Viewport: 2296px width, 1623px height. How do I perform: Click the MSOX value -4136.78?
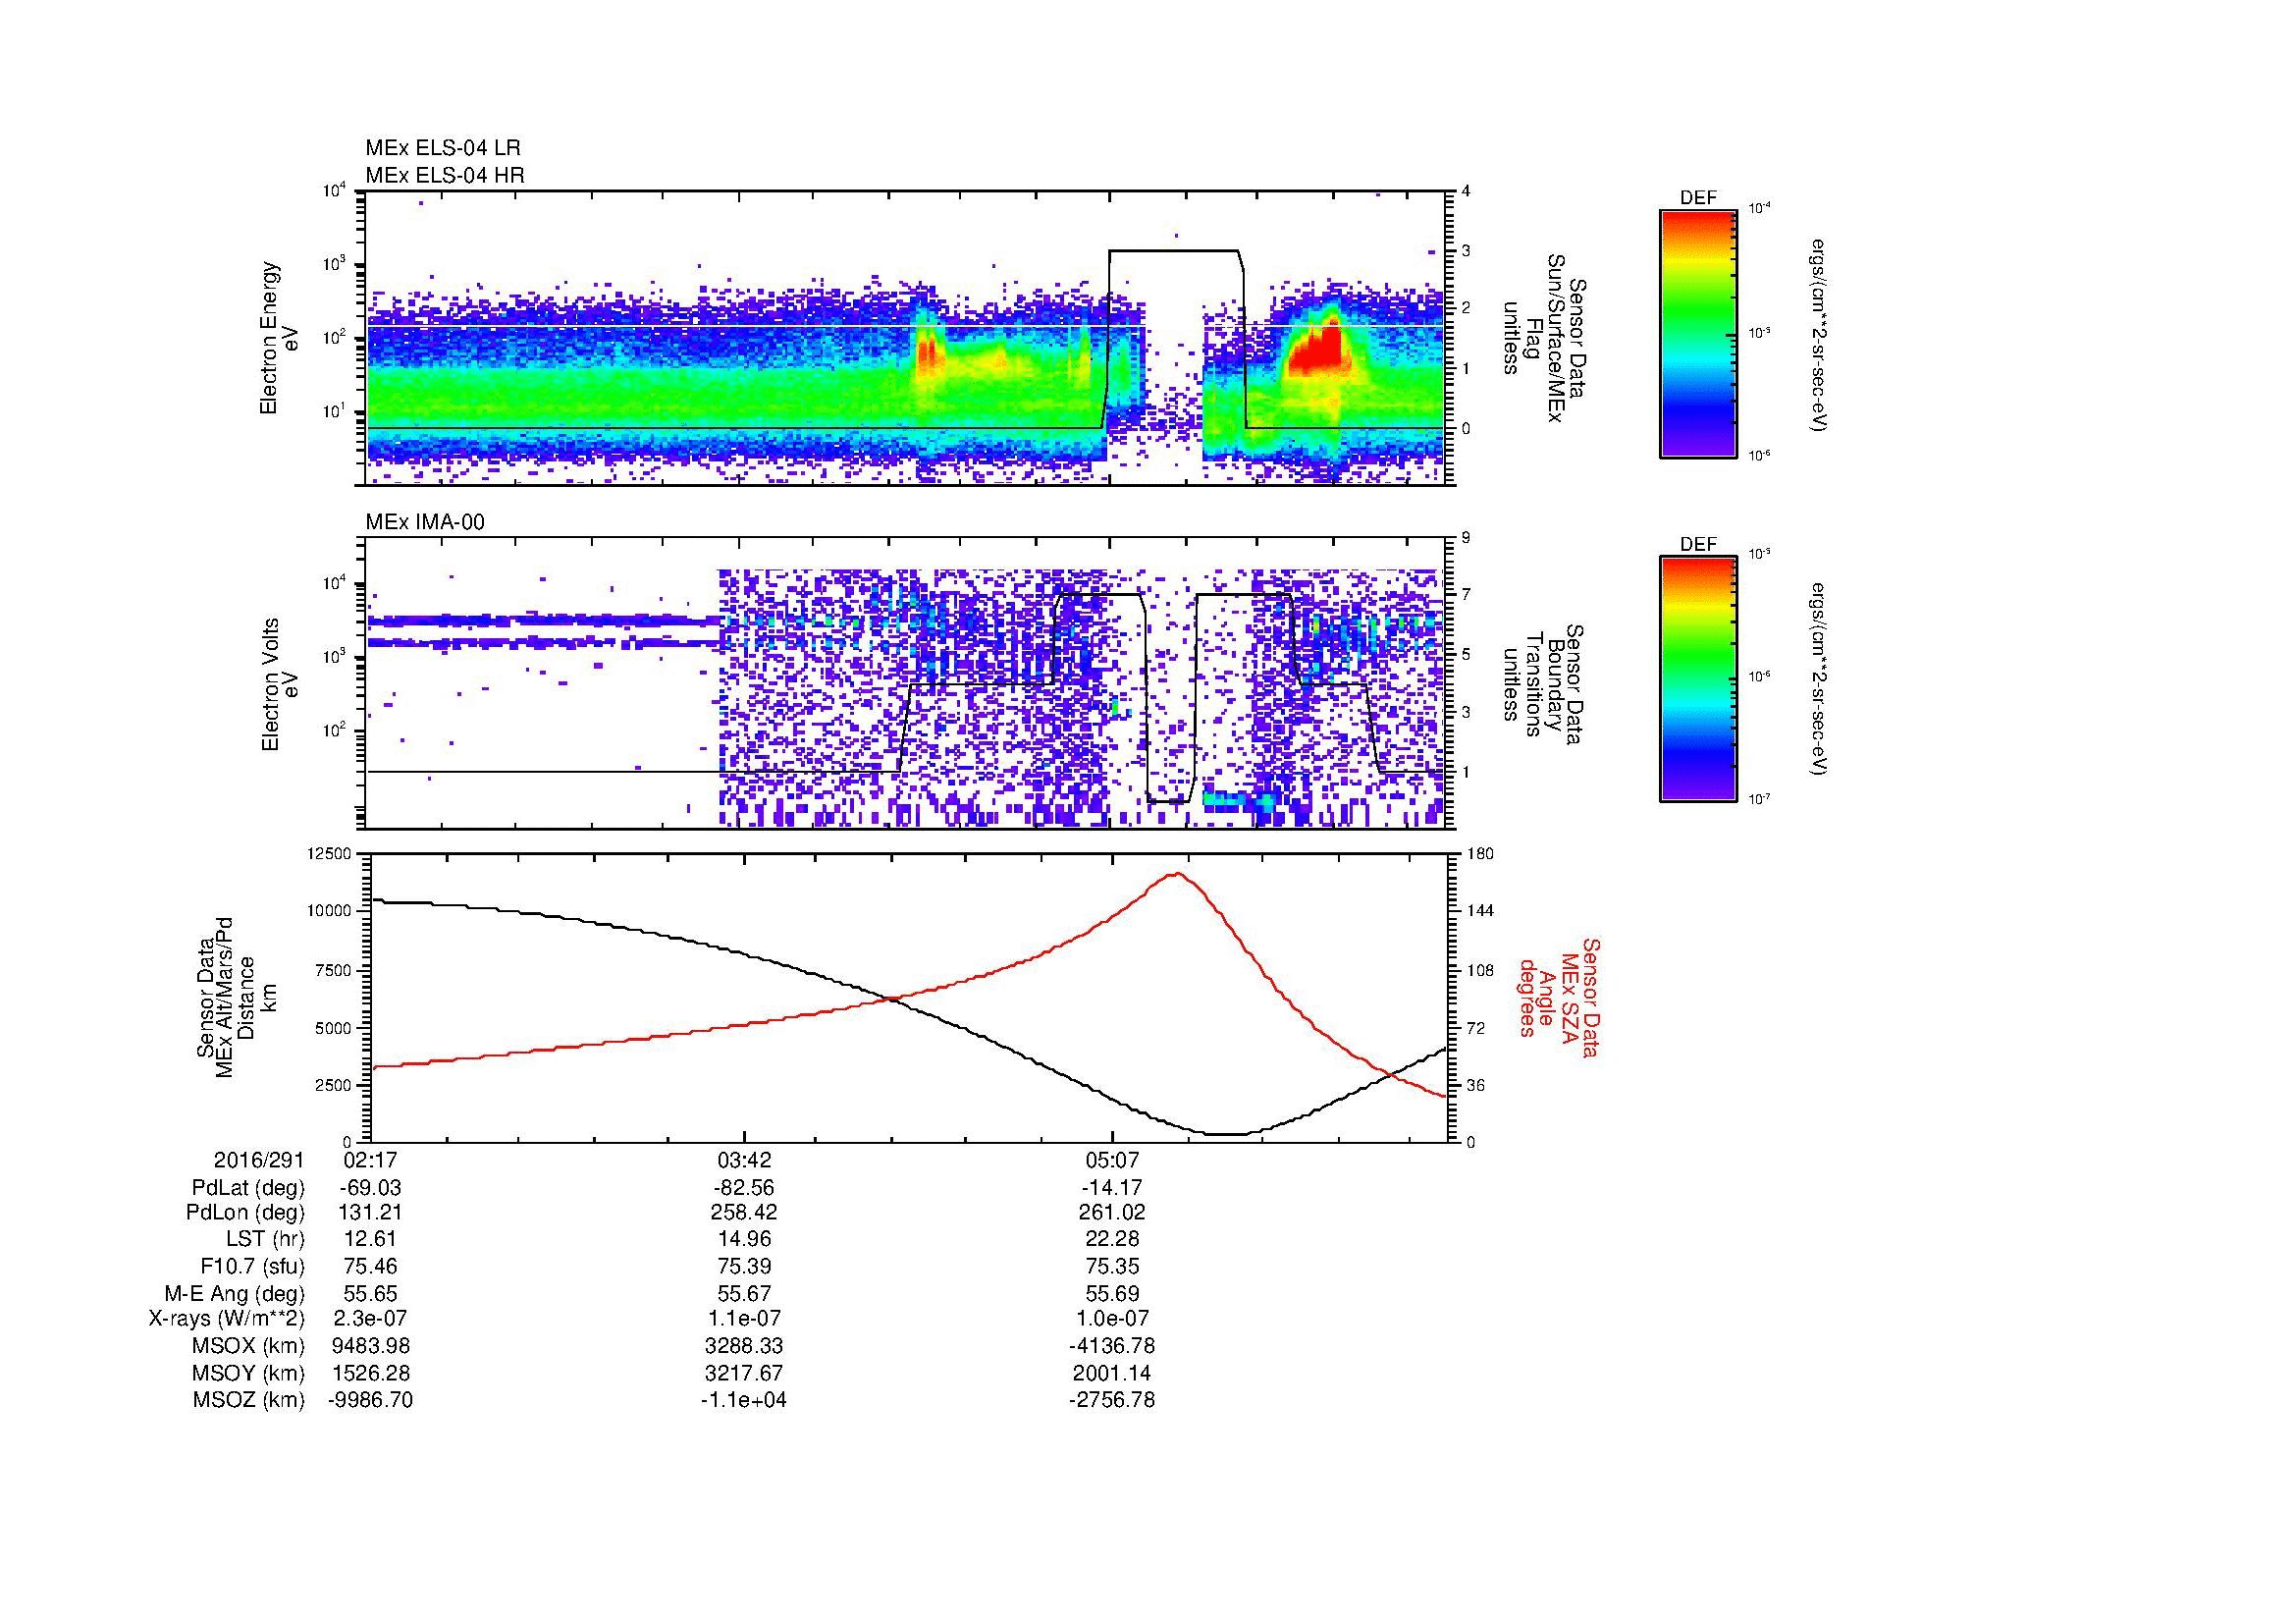(1112, 1346)
